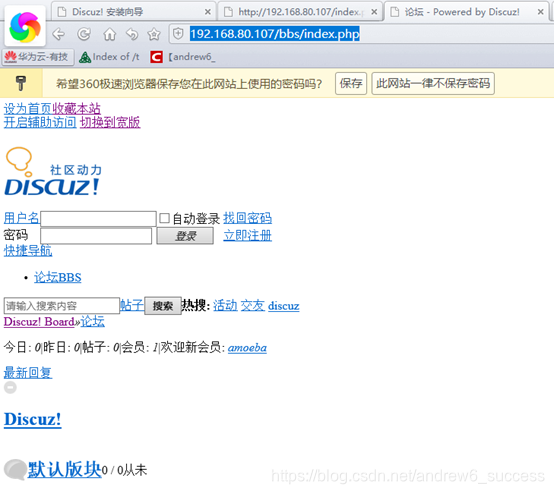Toggle the 自动登录 checkbox
Viewport: 554px width, 494px height.
(x=164, y=218)
